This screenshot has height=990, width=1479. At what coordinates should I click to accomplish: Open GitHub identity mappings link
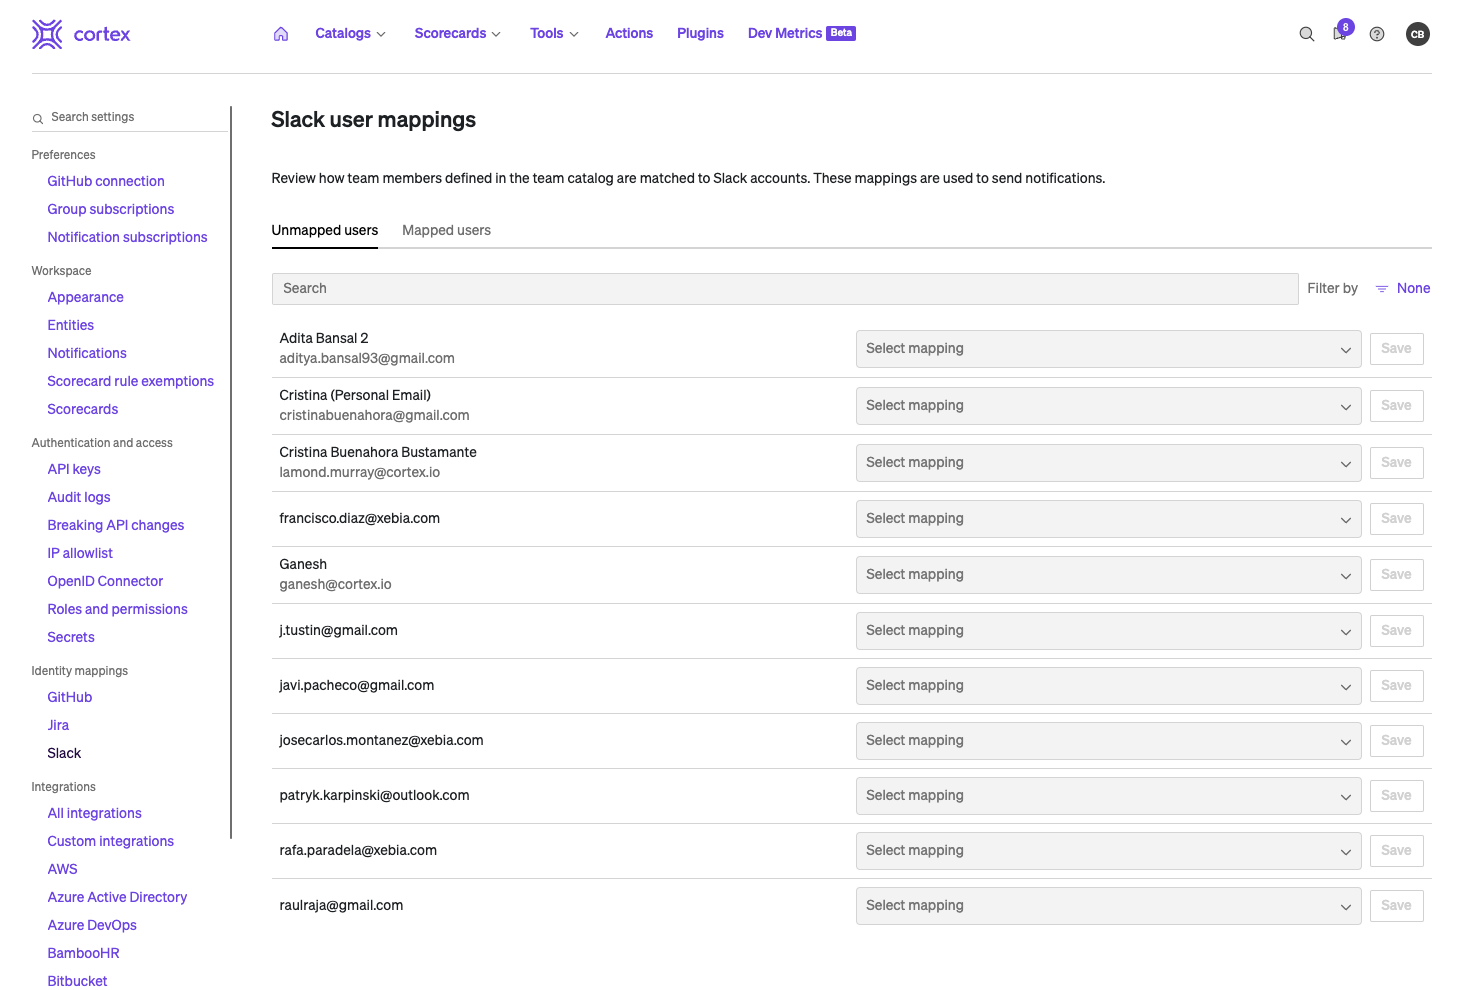(x=70, y=697)
